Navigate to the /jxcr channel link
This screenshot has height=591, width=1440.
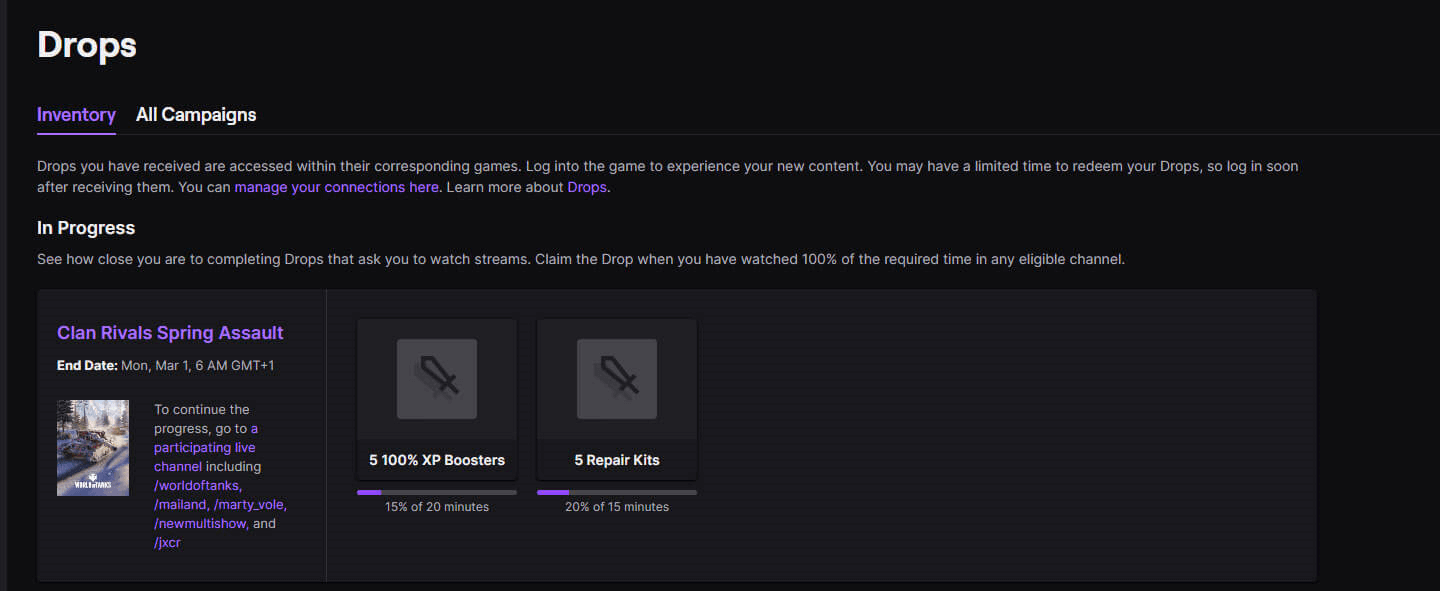click(167, 542)
